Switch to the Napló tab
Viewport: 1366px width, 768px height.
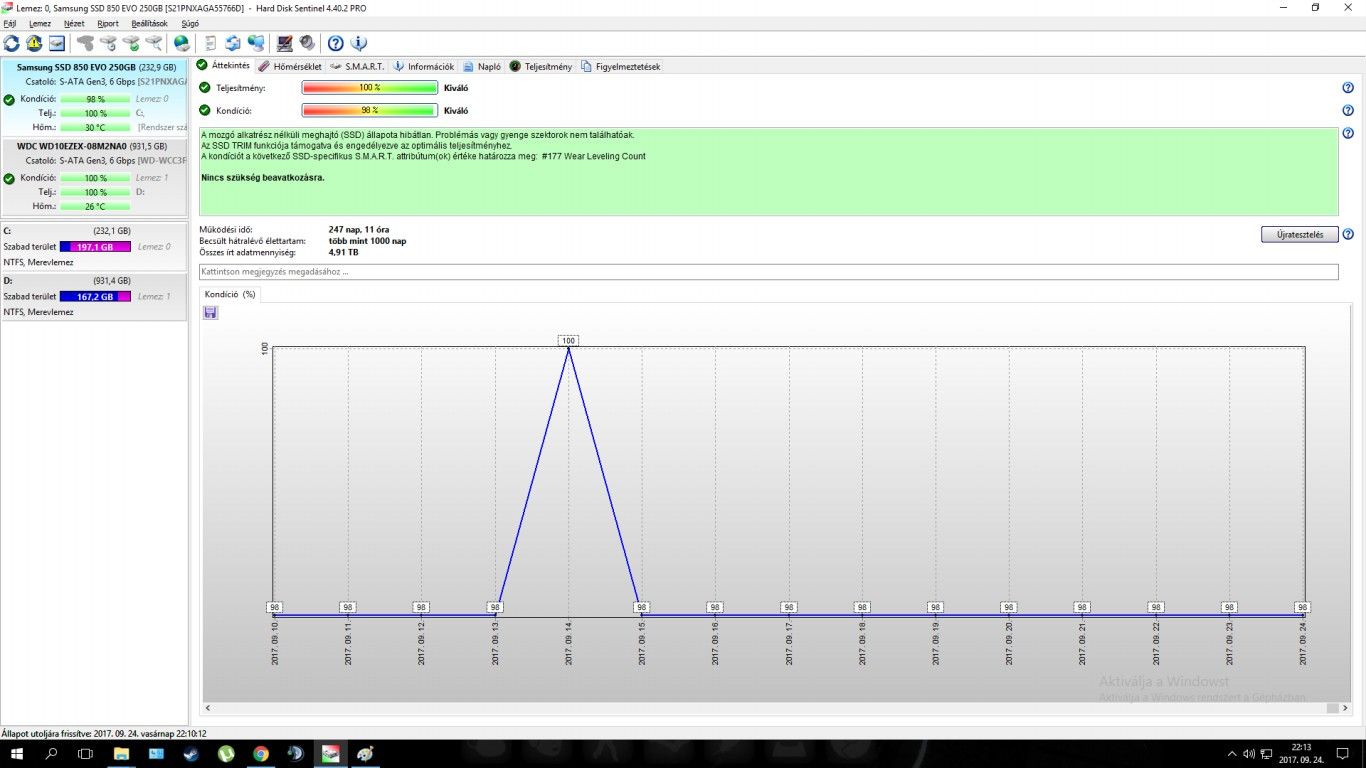coord(482,66)
